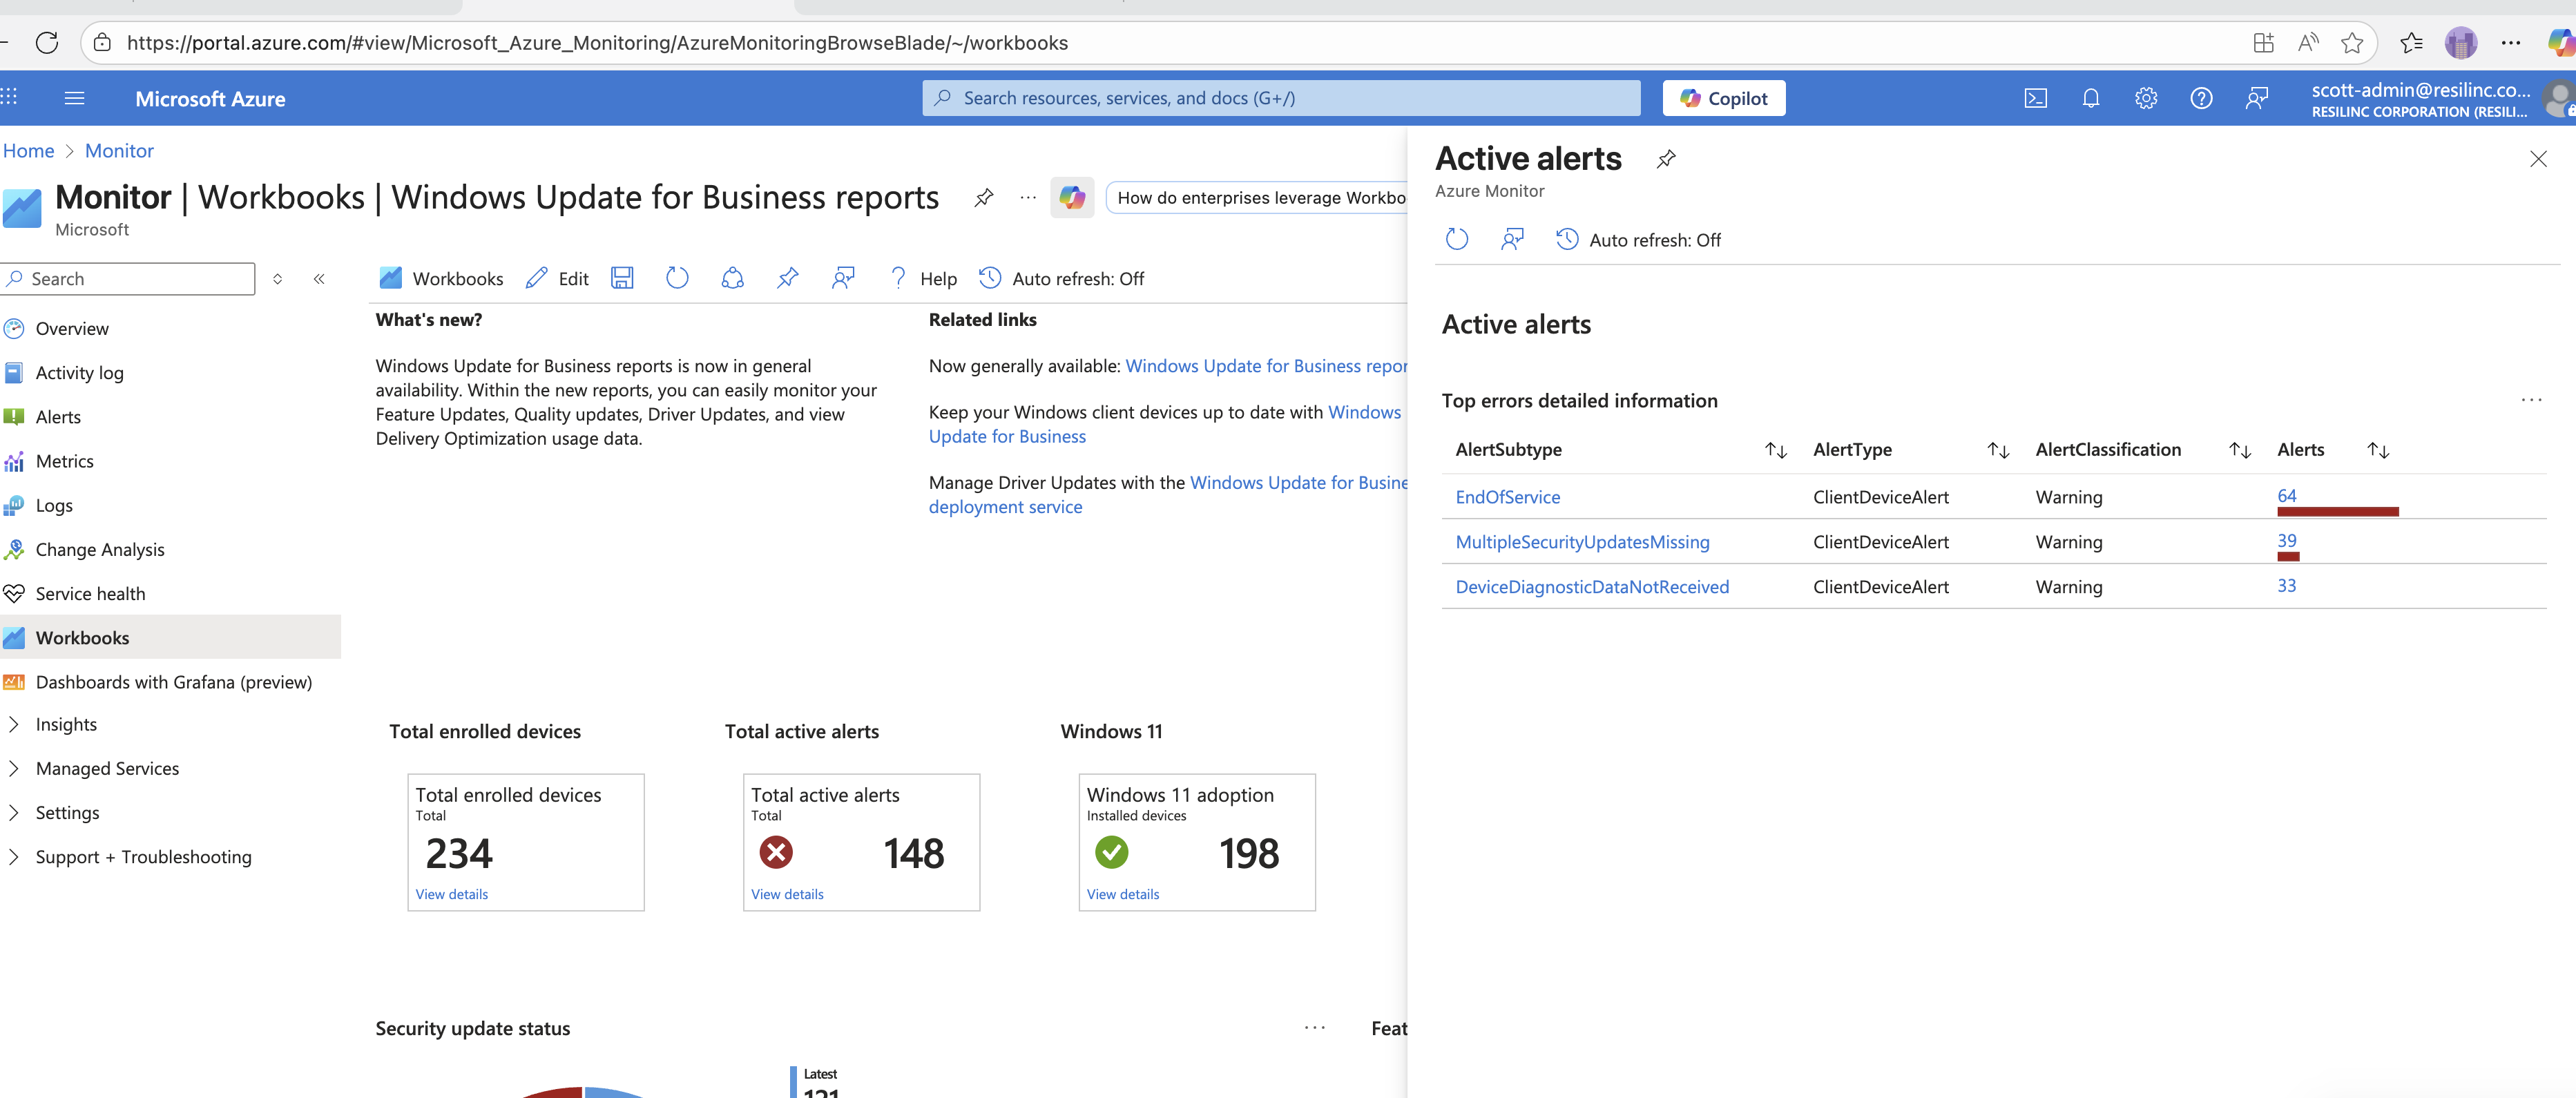2576x1098 pixels.
Task: Refresh the workbook using toolbar refresh icon
Action: tap(677, 278)
